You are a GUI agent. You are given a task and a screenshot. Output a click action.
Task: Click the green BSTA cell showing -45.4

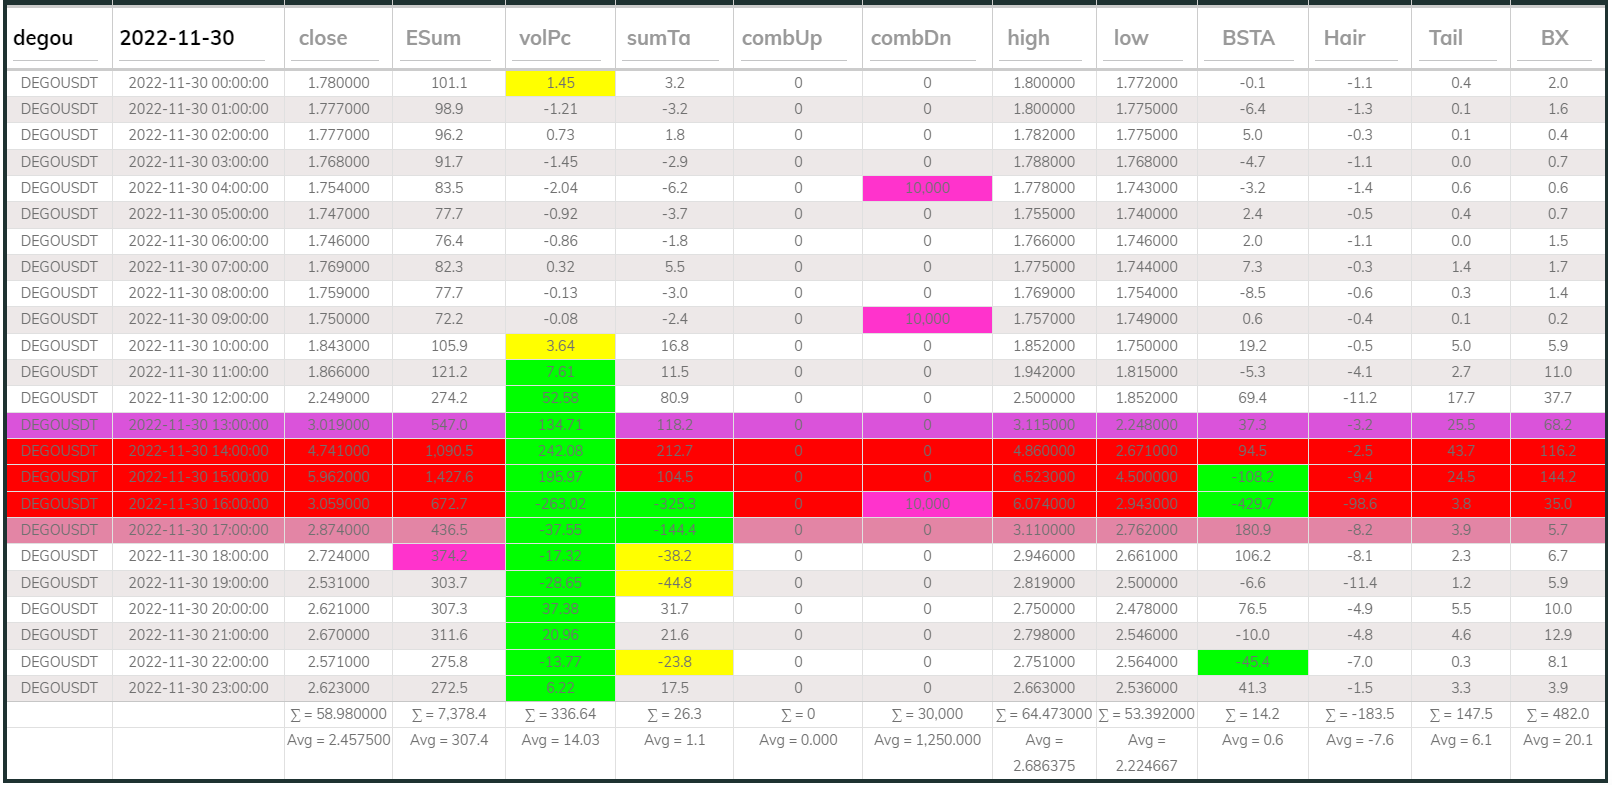tap(1252, 662)
